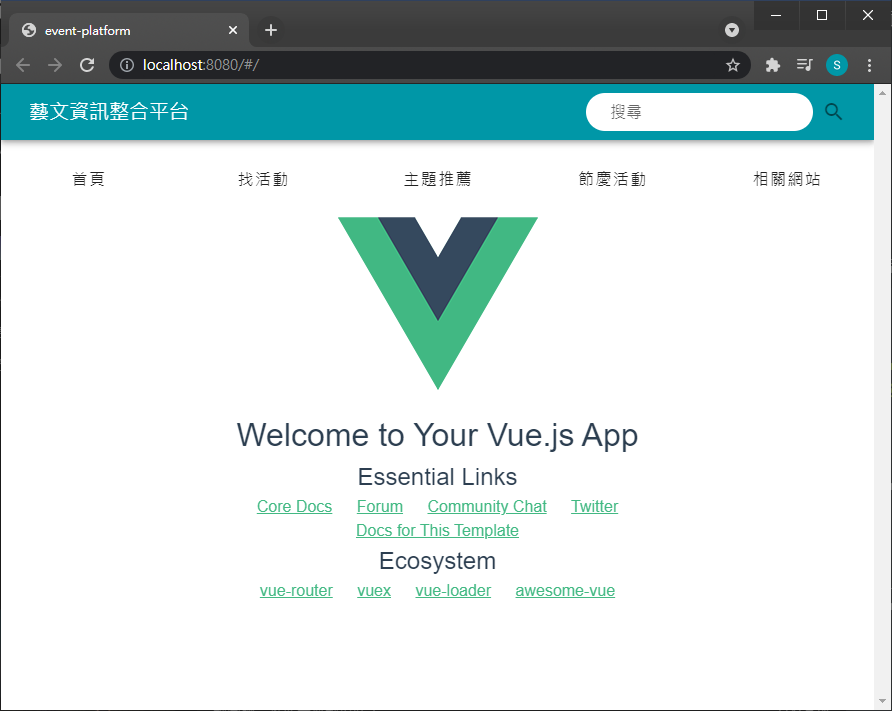The width and height of the screenshot is (892, 711).
Task: Open the 首頁 nav item
Action: point(88,179)
